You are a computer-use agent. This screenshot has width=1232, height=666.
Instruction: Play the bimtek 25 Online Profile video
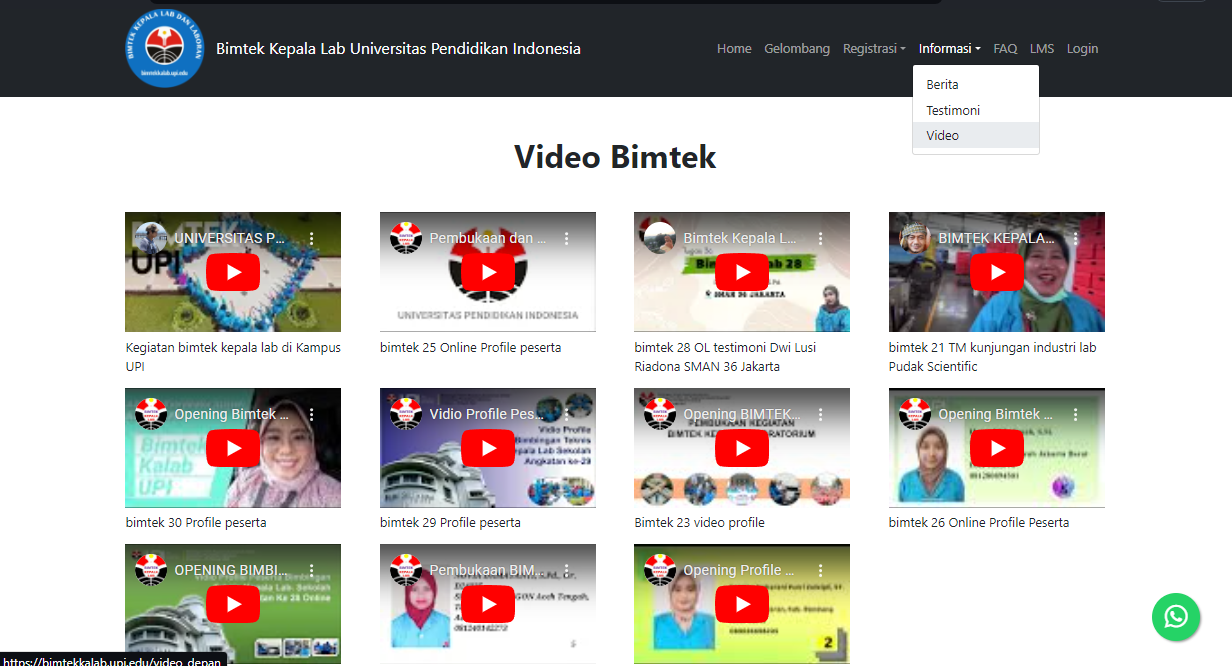pos(488,272)
